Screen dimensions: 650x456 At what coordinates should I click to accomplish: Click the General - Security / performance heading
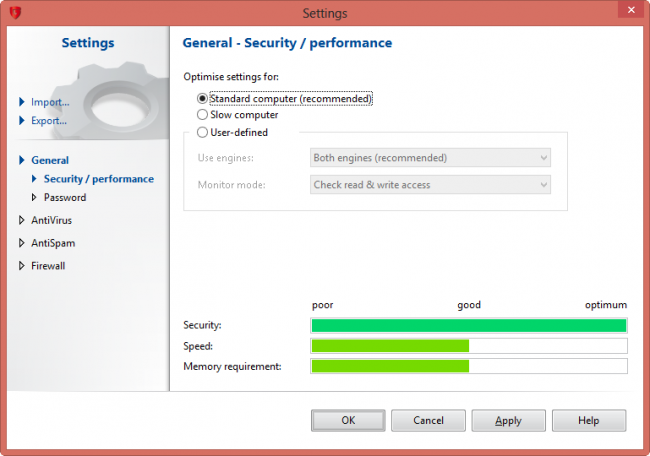287,43
